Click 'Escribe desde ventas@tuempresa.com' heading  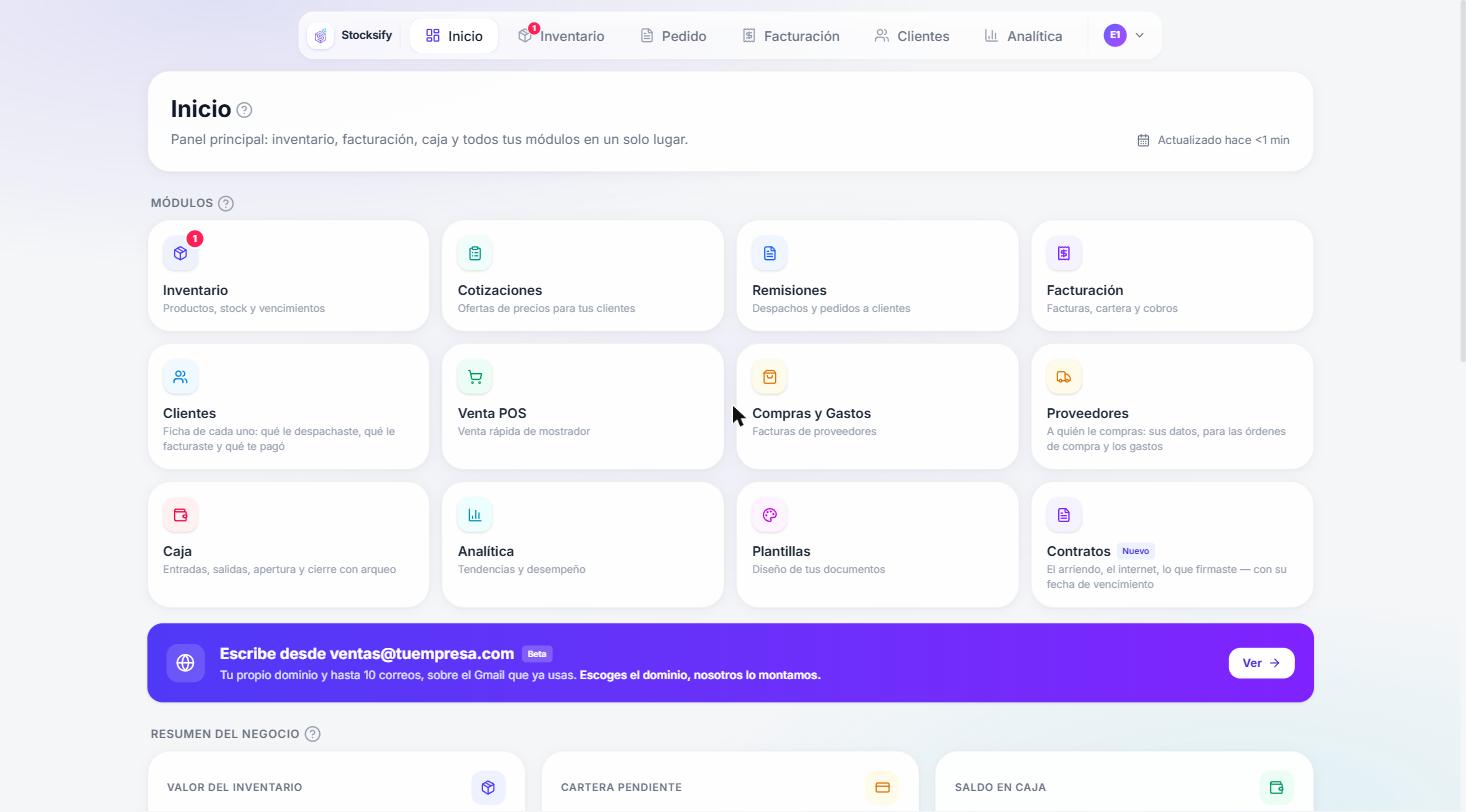367,654
